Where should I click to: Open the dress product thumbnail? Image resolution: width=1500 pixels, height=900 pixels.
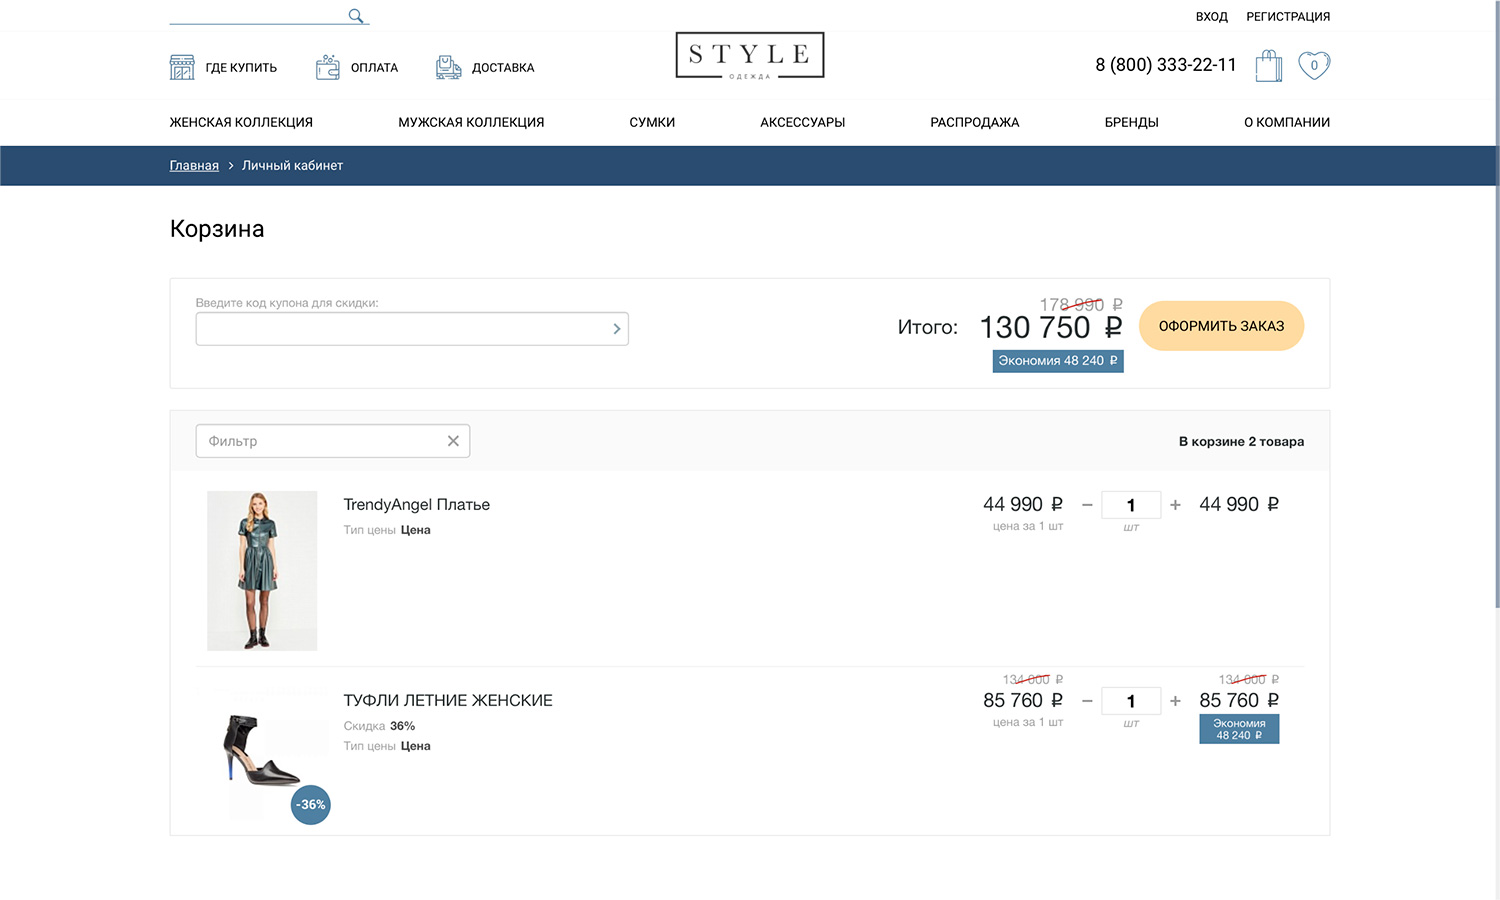click(x=262, y=570)
